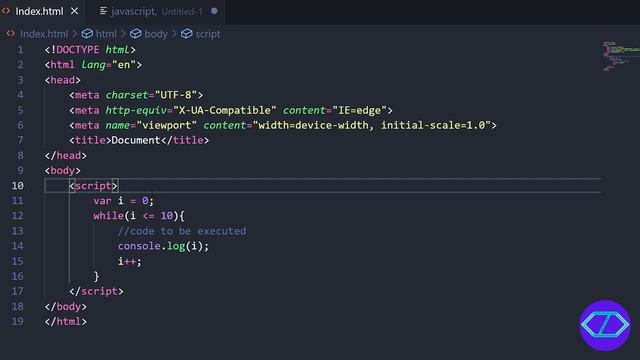Click the Document title text

coord(136,140)
